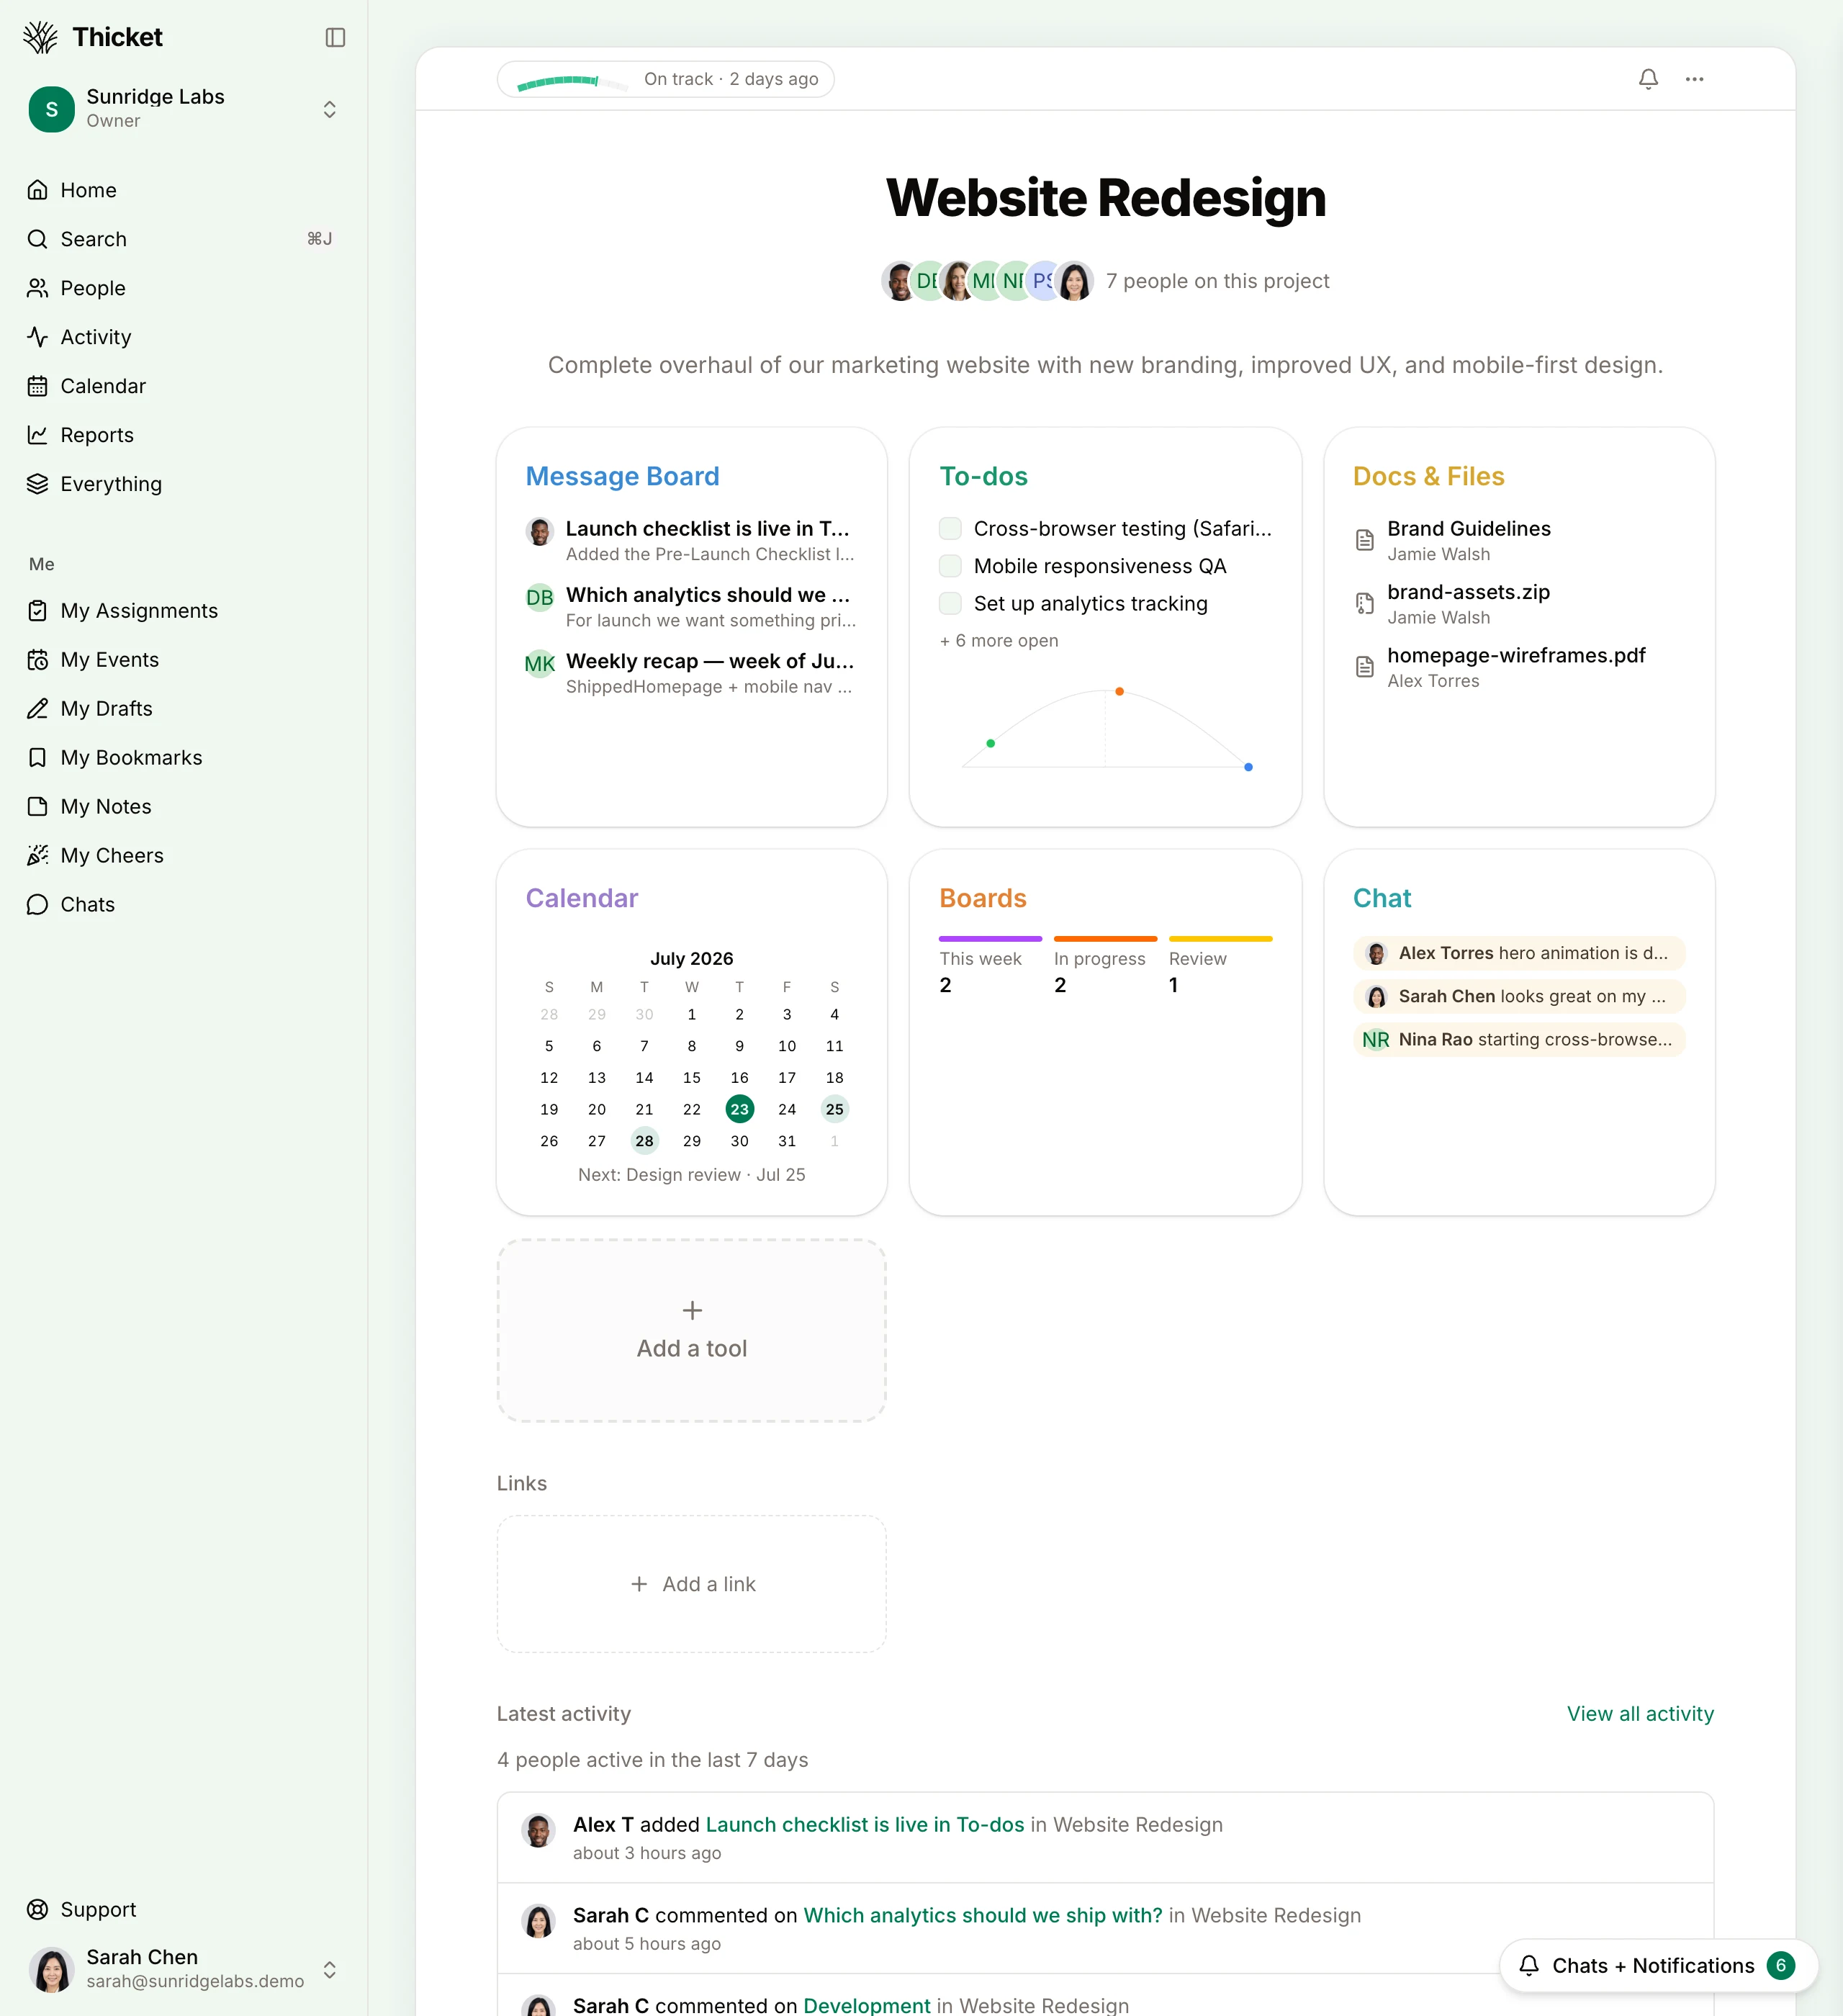
Task: Open the Boards tool heading
Action: tap(983, 898)
